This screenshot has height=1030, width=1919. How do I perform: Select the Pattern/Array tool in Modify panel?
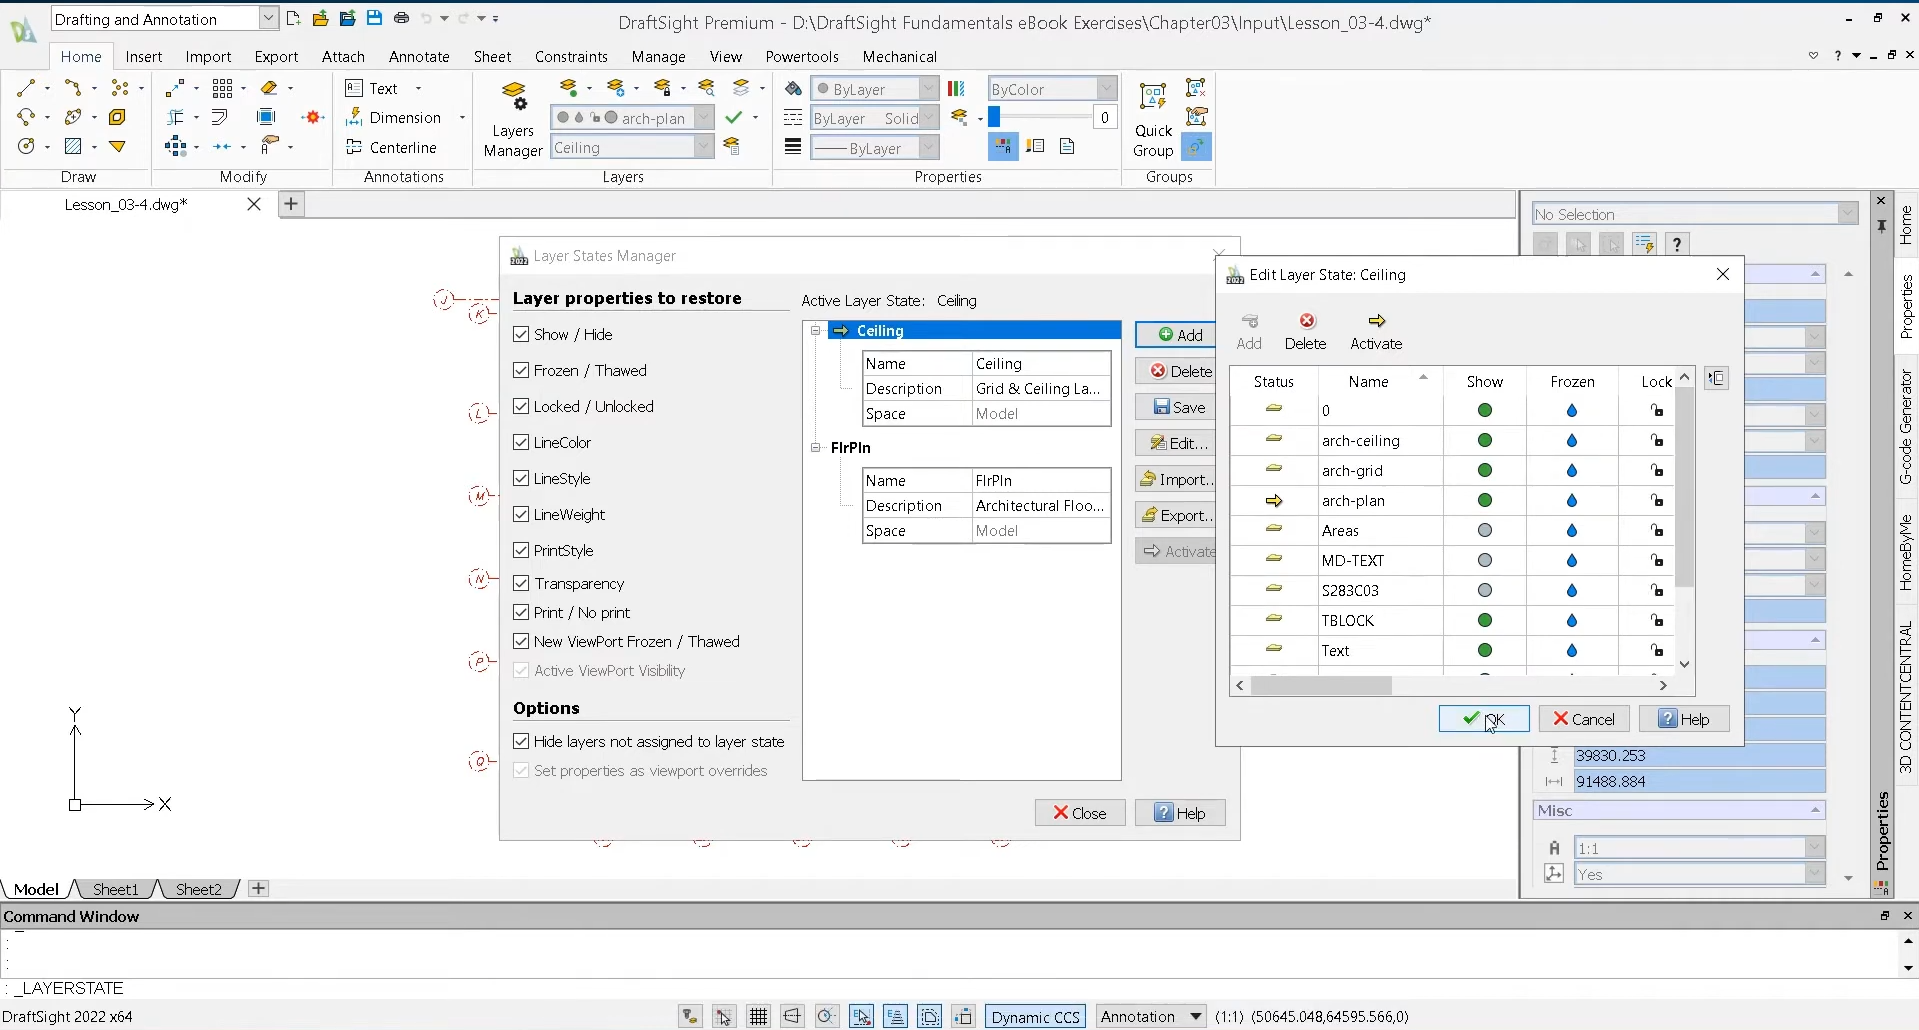(222, 87)
